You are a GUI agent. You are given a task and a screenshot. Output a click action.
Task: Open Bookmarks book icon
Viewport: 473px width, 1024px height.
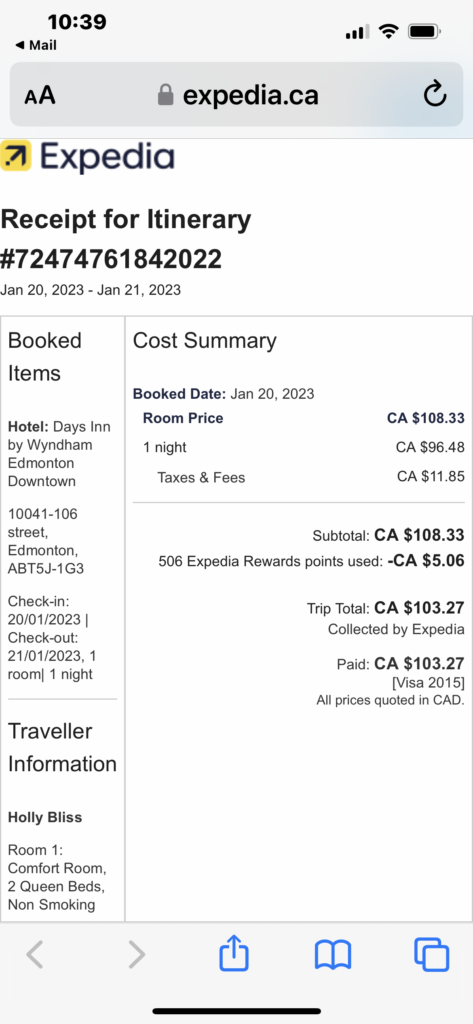[333, 955]
